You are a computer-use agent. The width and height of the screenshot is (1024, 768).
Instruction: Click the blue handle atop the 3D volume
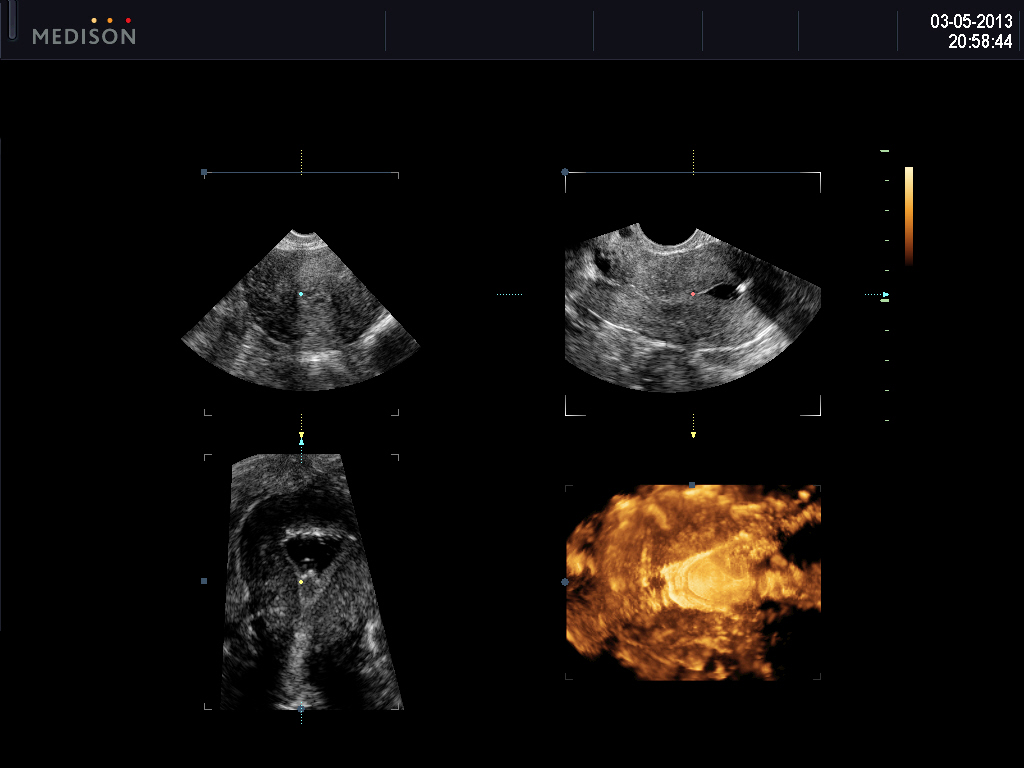(x=692, y=485)
